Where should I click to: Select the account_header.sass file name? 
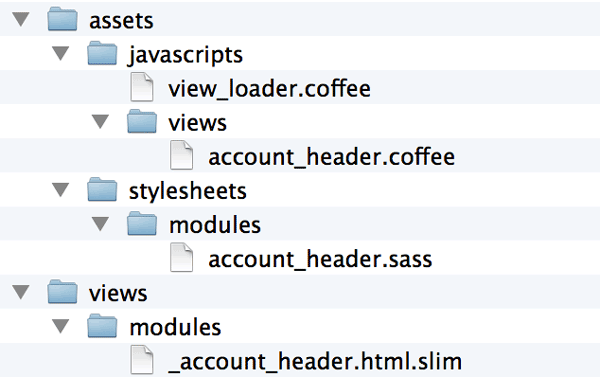320,259
